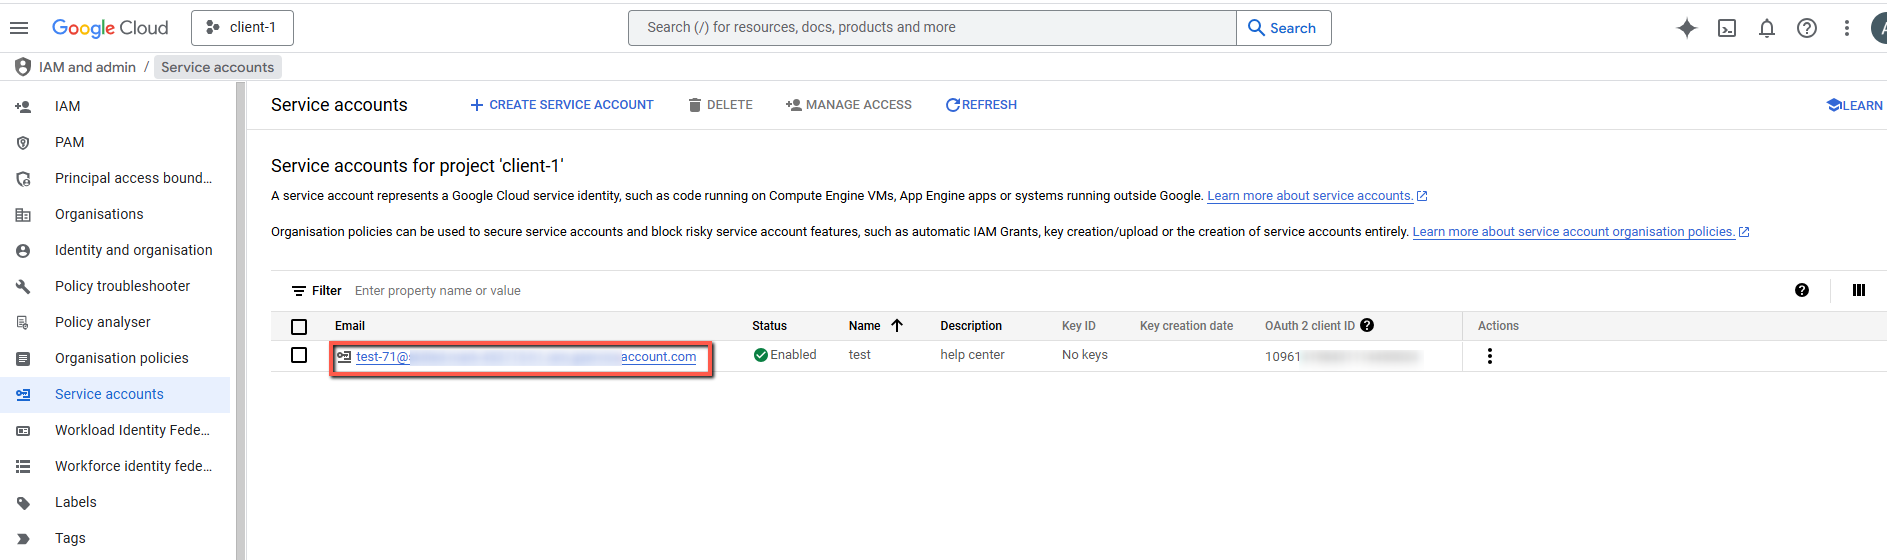This screenshot has height=560, width=1887.
Task: Click the sidebar vertical scrollbar
Action: 240,320
